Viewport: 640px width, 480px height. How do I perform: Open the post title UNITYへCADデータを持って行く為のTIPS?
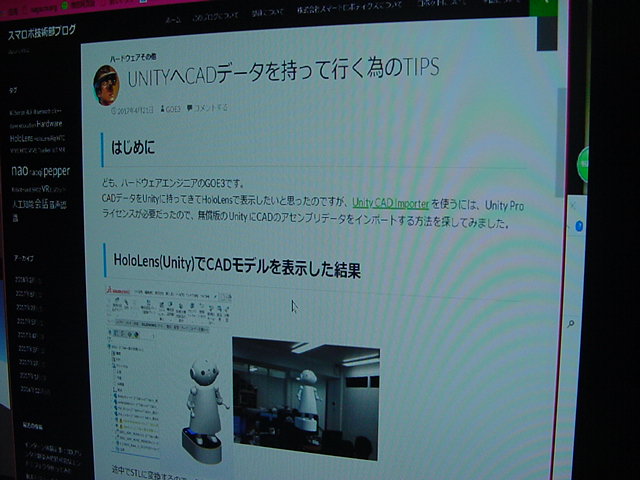(283, 73)
